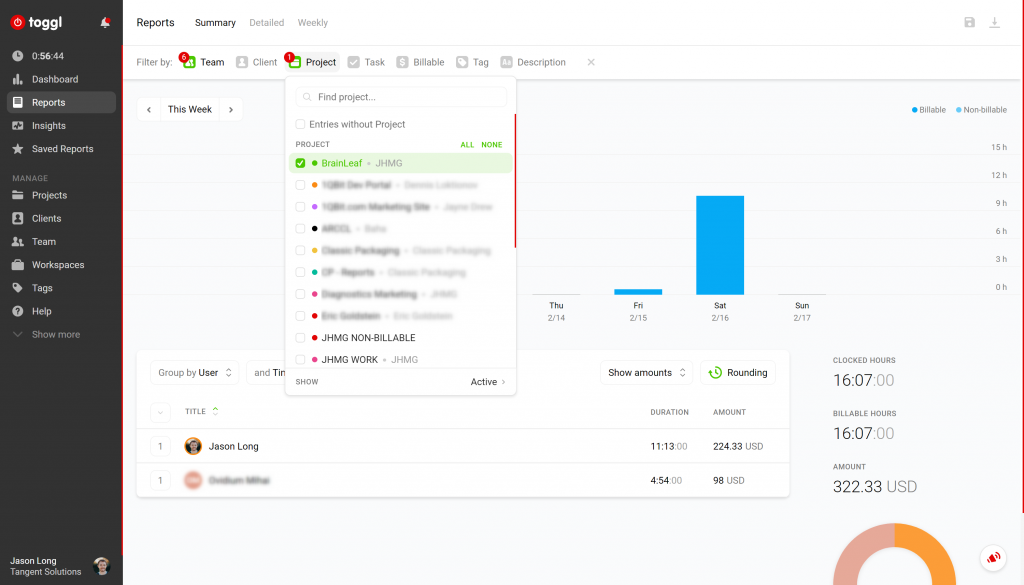Check Entries without Project checkbox
The height and width of the screenshot is (585, 1024).
300,124
